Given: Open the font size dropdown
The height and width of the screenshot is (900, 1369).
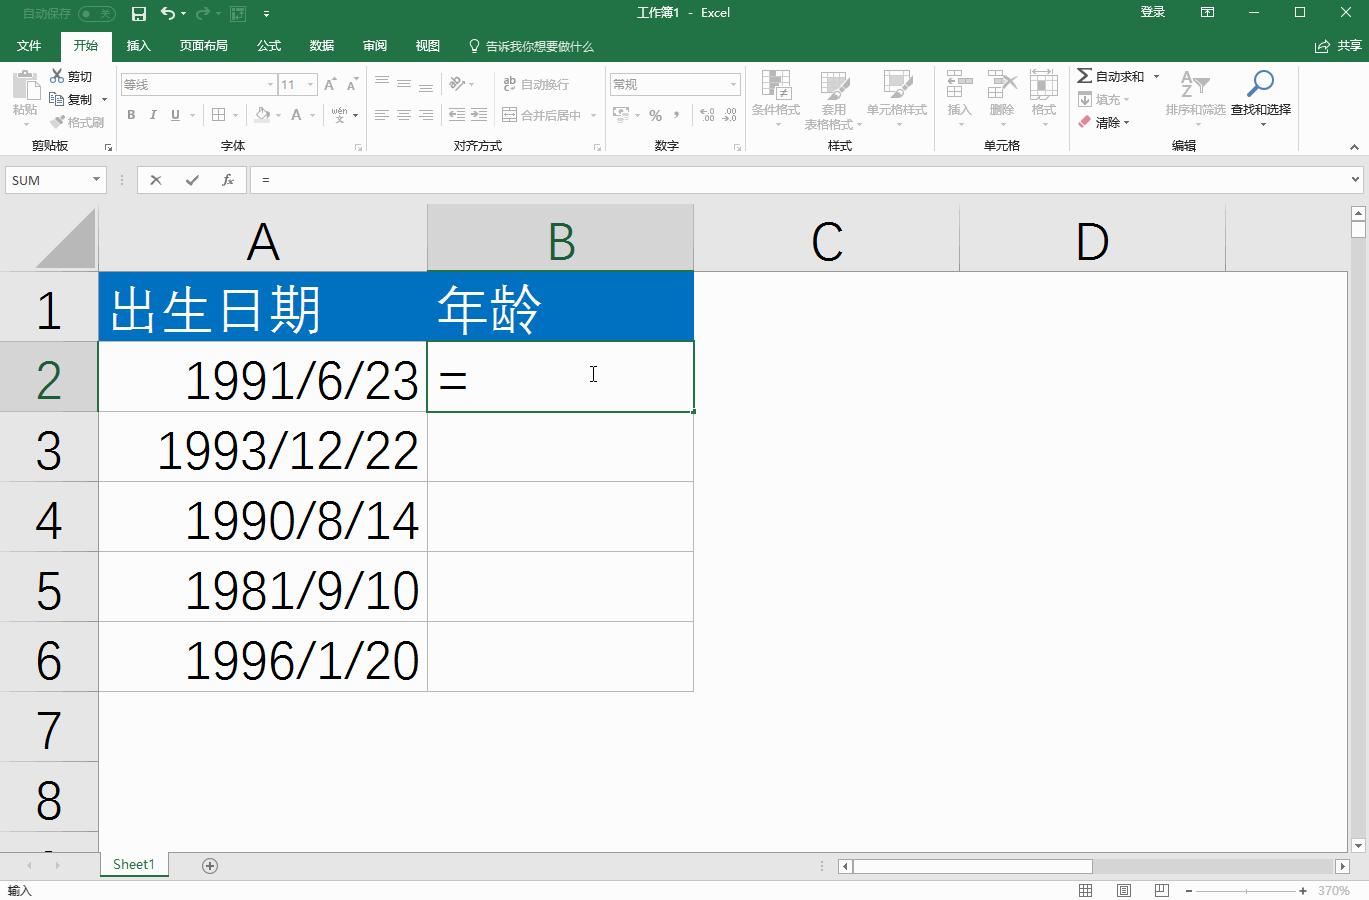Looking at the screenshot, I should (x=309, y=84).
